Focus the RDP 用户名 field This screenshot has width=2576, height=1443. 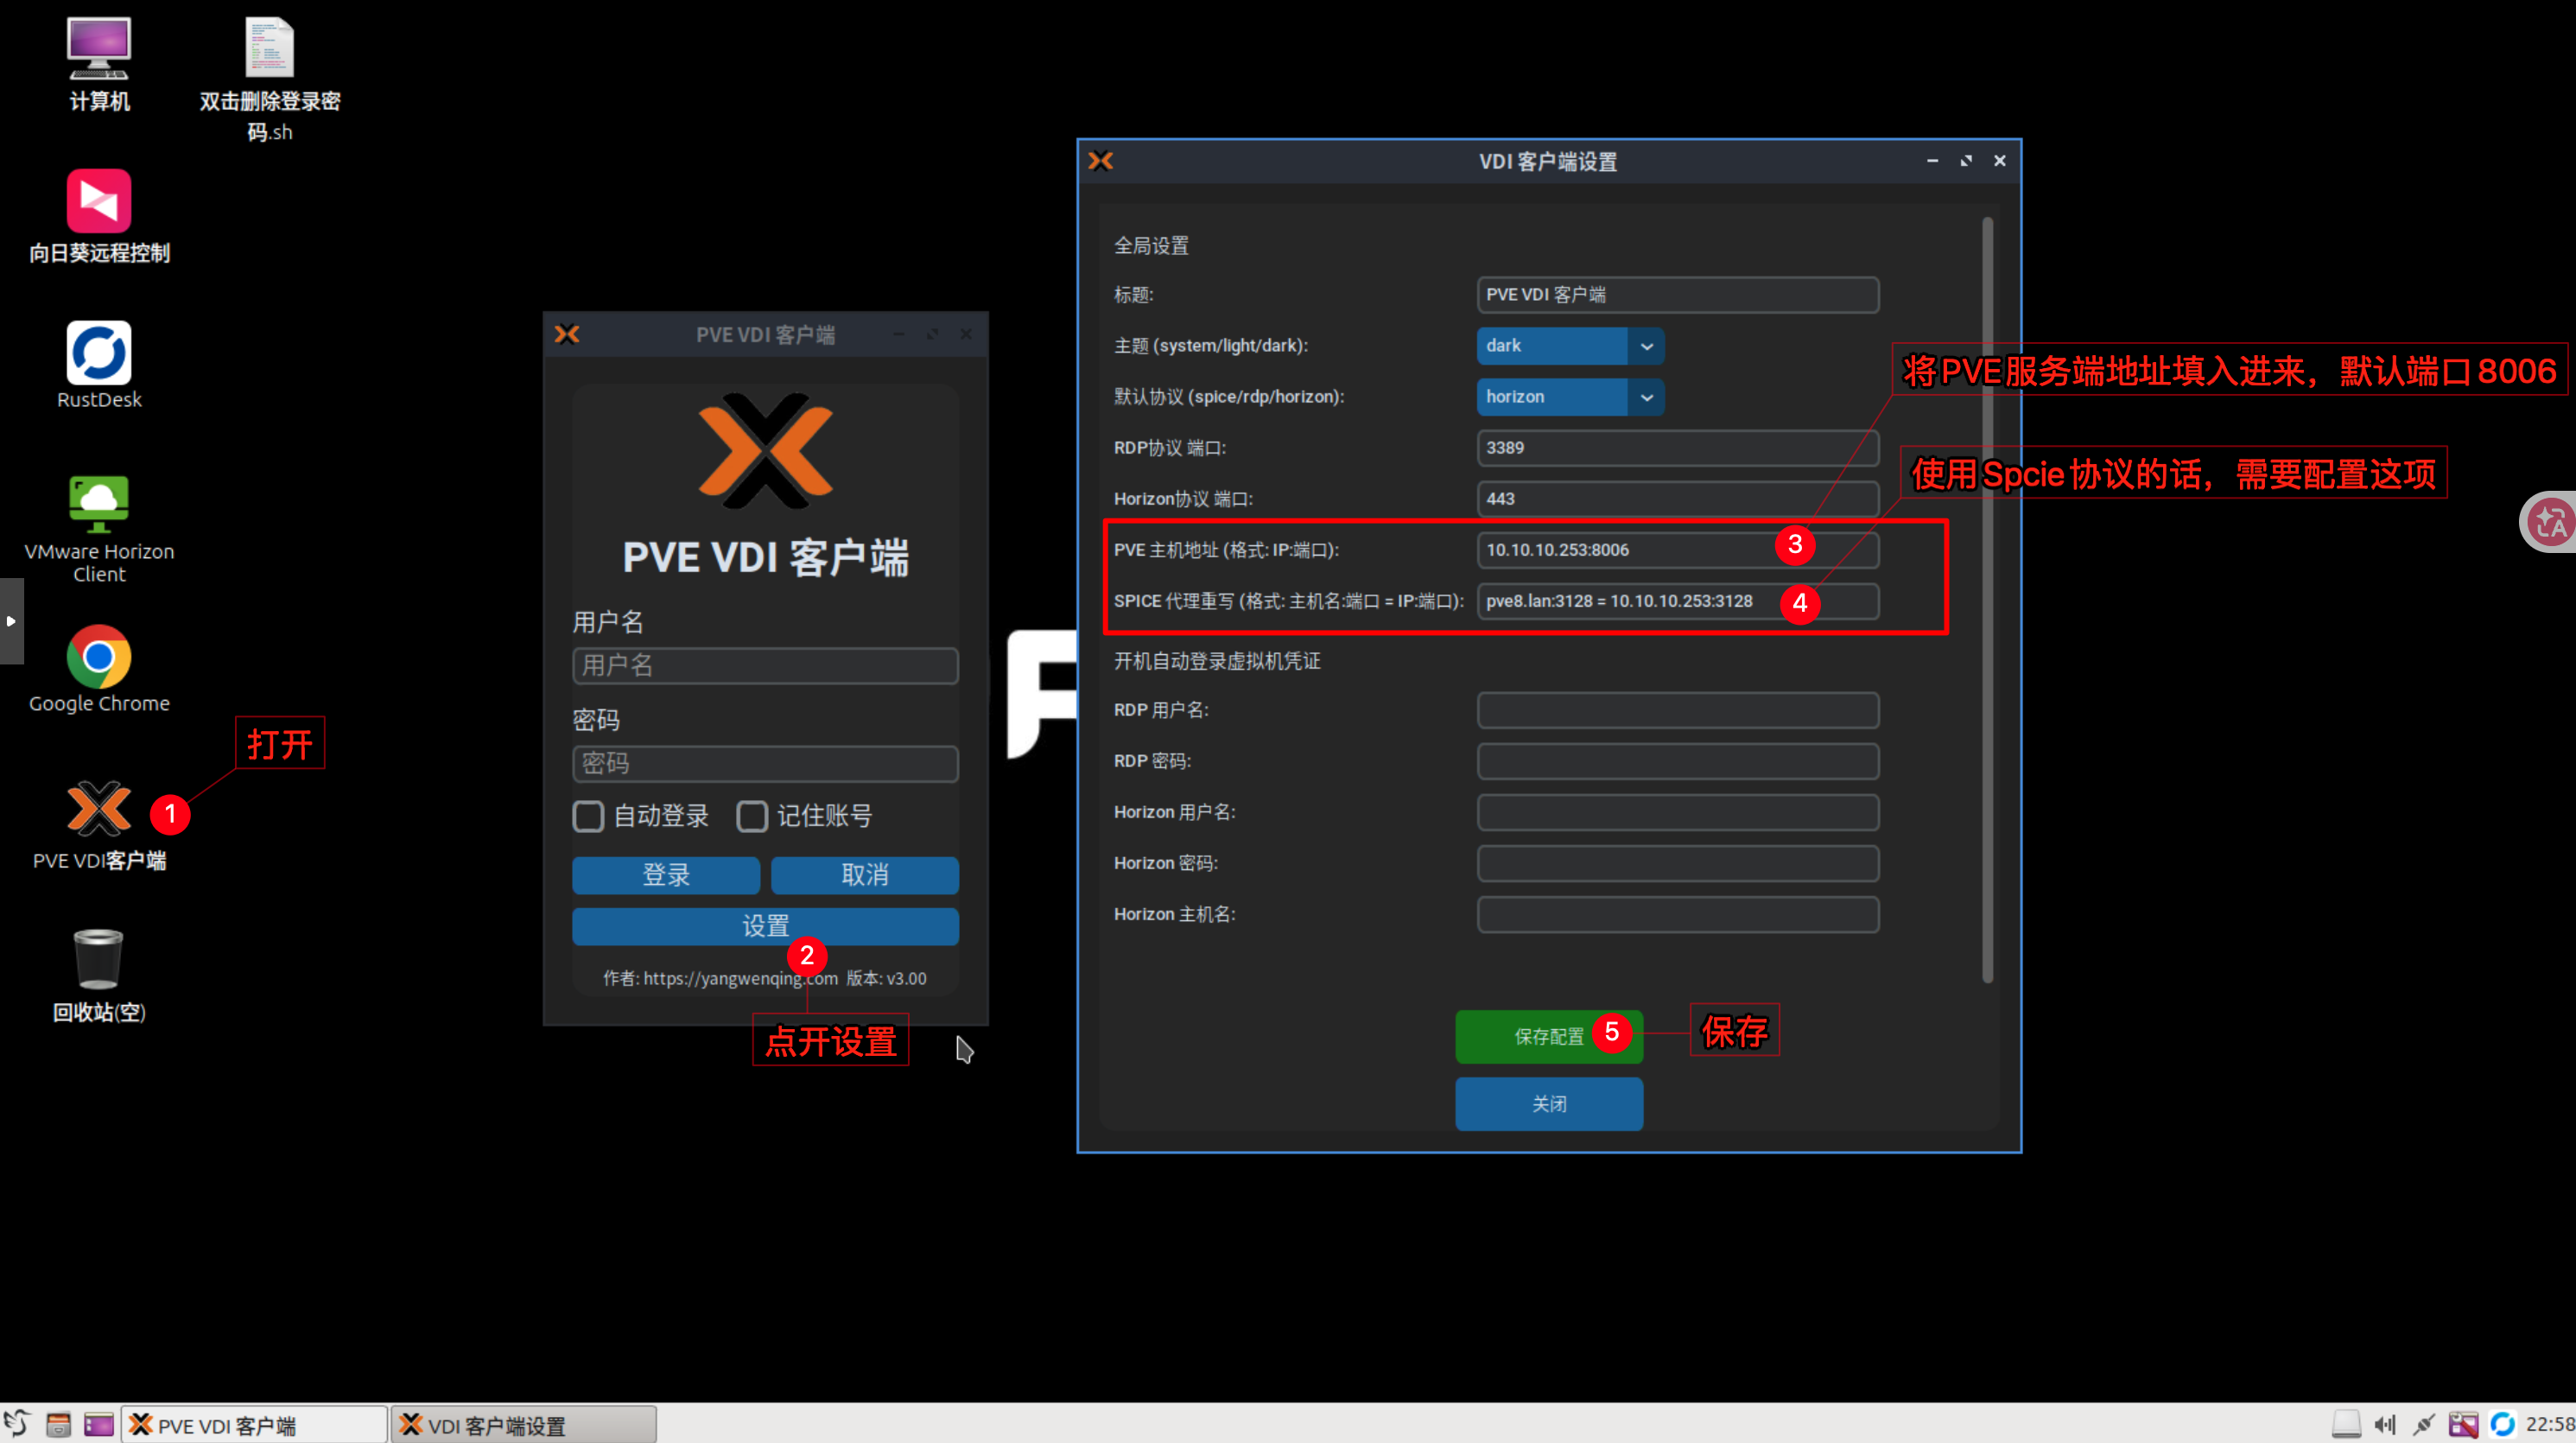[x=1678, y=710]
